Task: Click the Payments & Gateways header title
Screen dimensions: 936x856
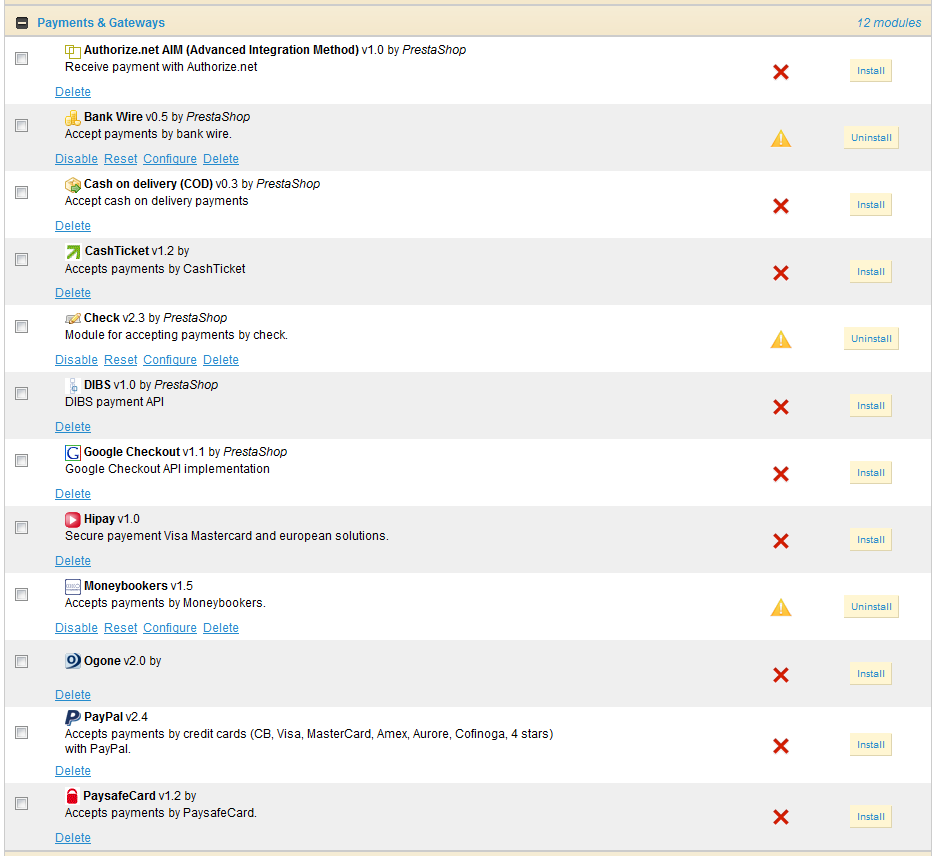Action: click(101, 23)
